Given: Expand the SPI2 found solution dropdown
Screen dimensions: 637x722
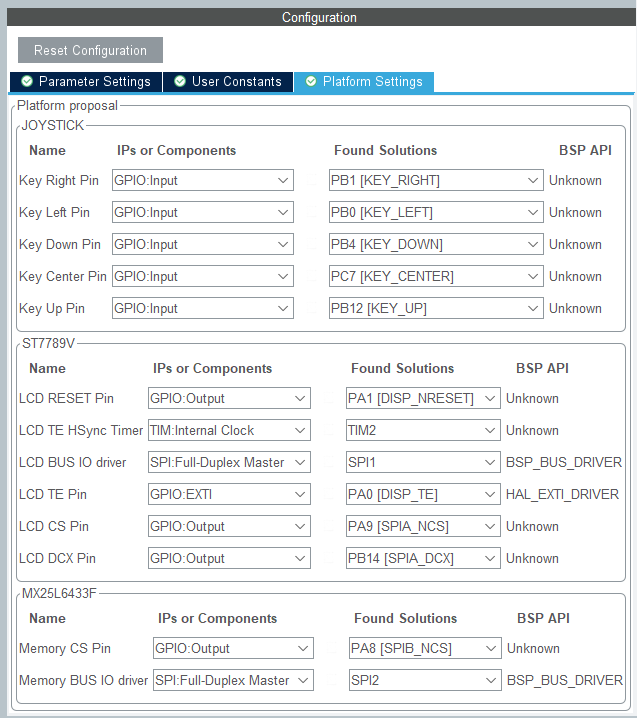Looking at the screenshot, I should (x=425, y=680).
